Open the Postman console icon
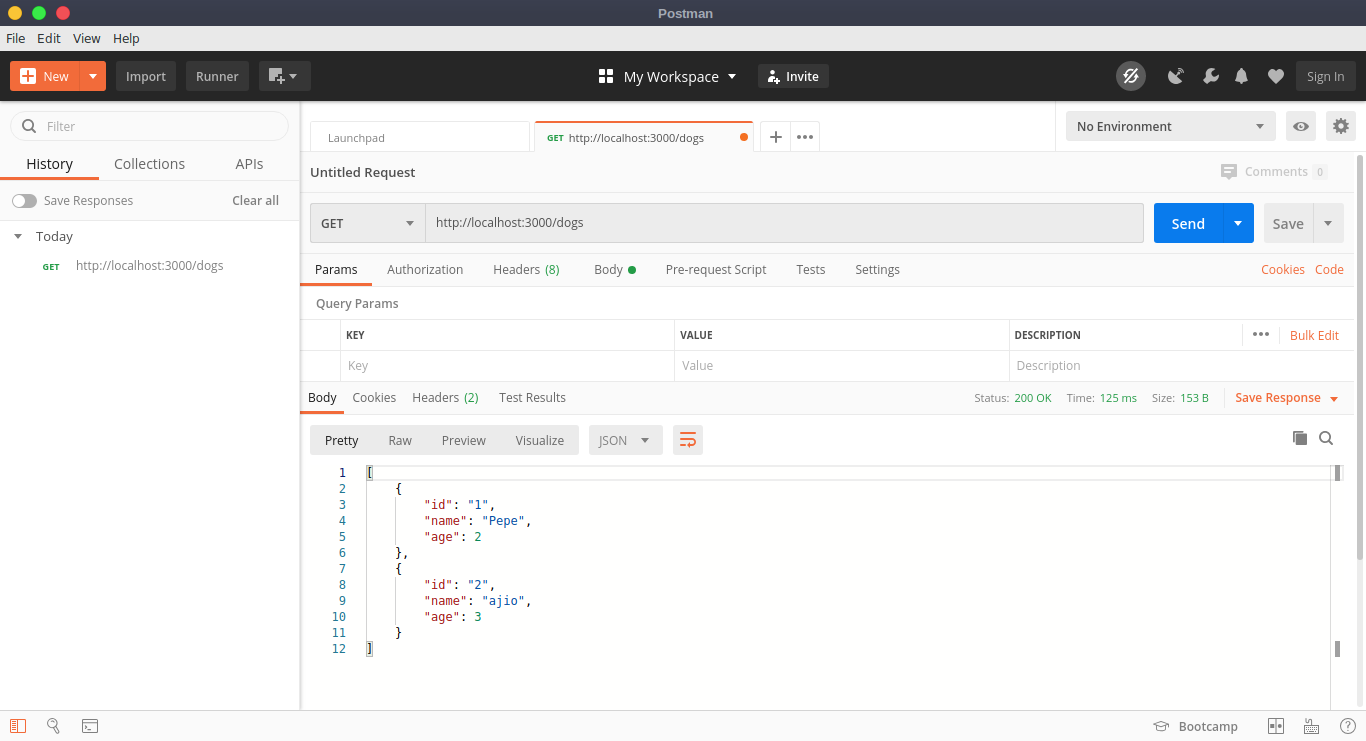 coord(90,726)
